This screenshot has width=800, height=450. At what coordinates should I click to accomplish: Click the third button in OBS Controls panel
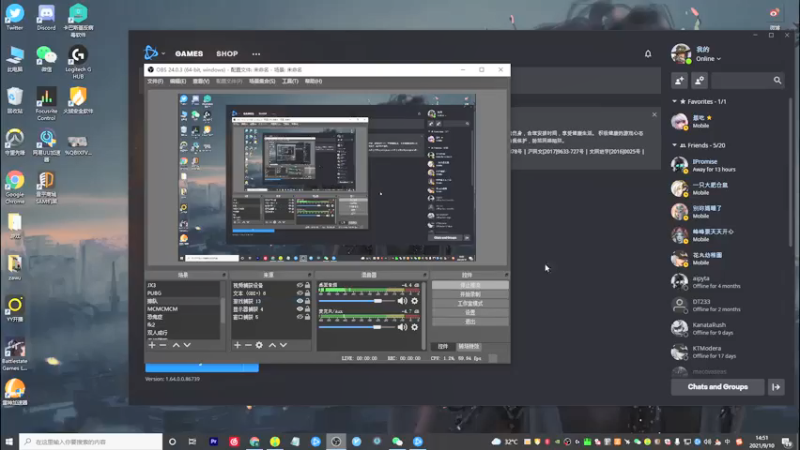pyautogui.click(x=470, y=304)
